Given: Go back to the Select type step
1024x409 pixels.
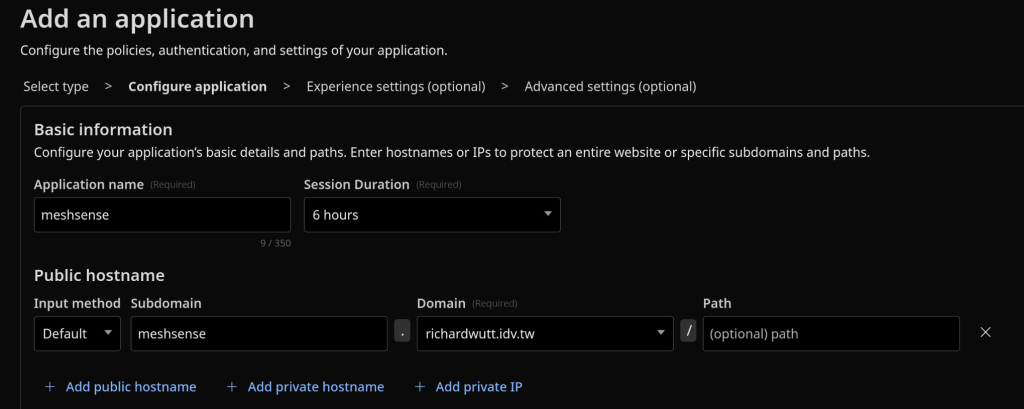Looking at the screenshot, I should (56, 86).
